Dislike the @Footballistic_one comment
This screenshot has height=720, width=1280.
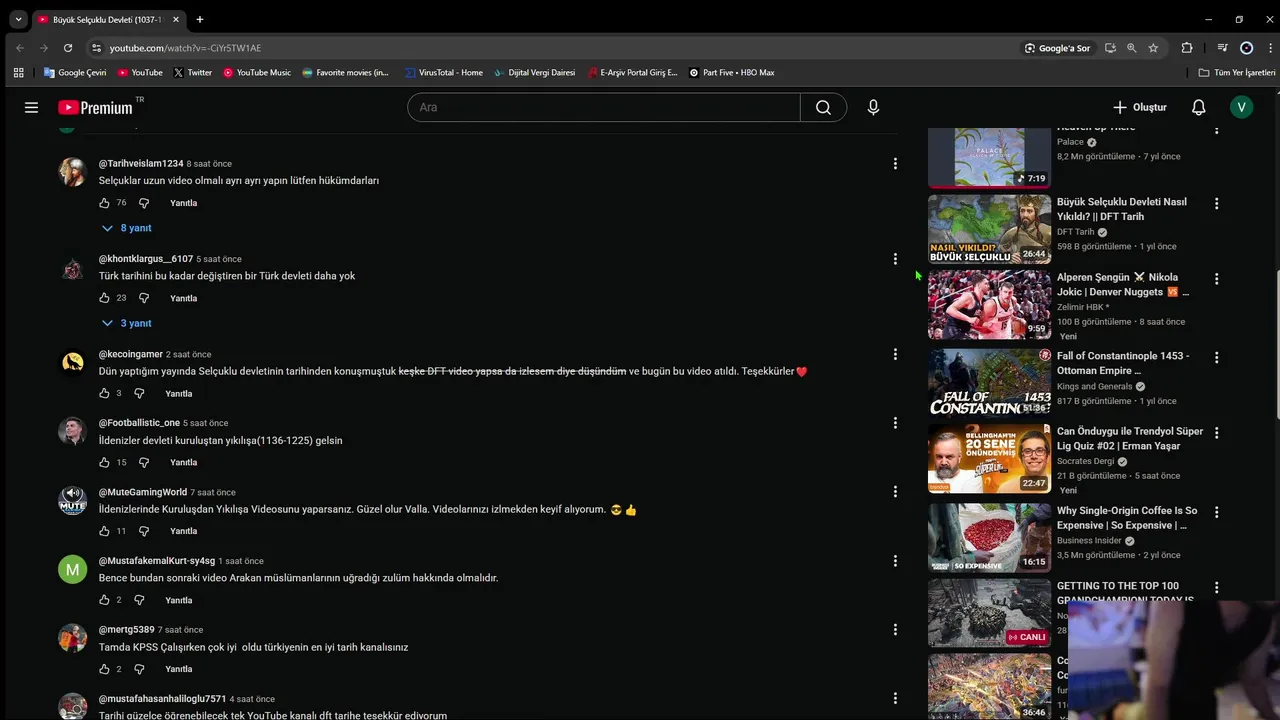144,462
